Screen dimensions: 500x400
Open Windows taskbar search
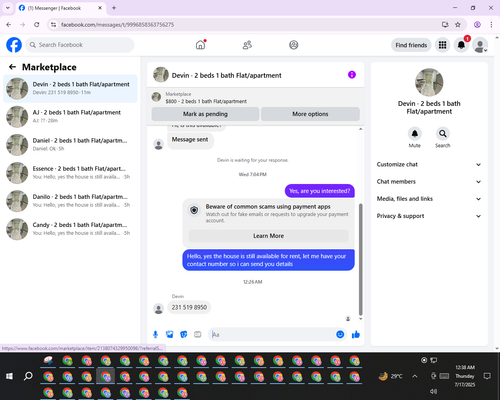(x=29, y=376)
